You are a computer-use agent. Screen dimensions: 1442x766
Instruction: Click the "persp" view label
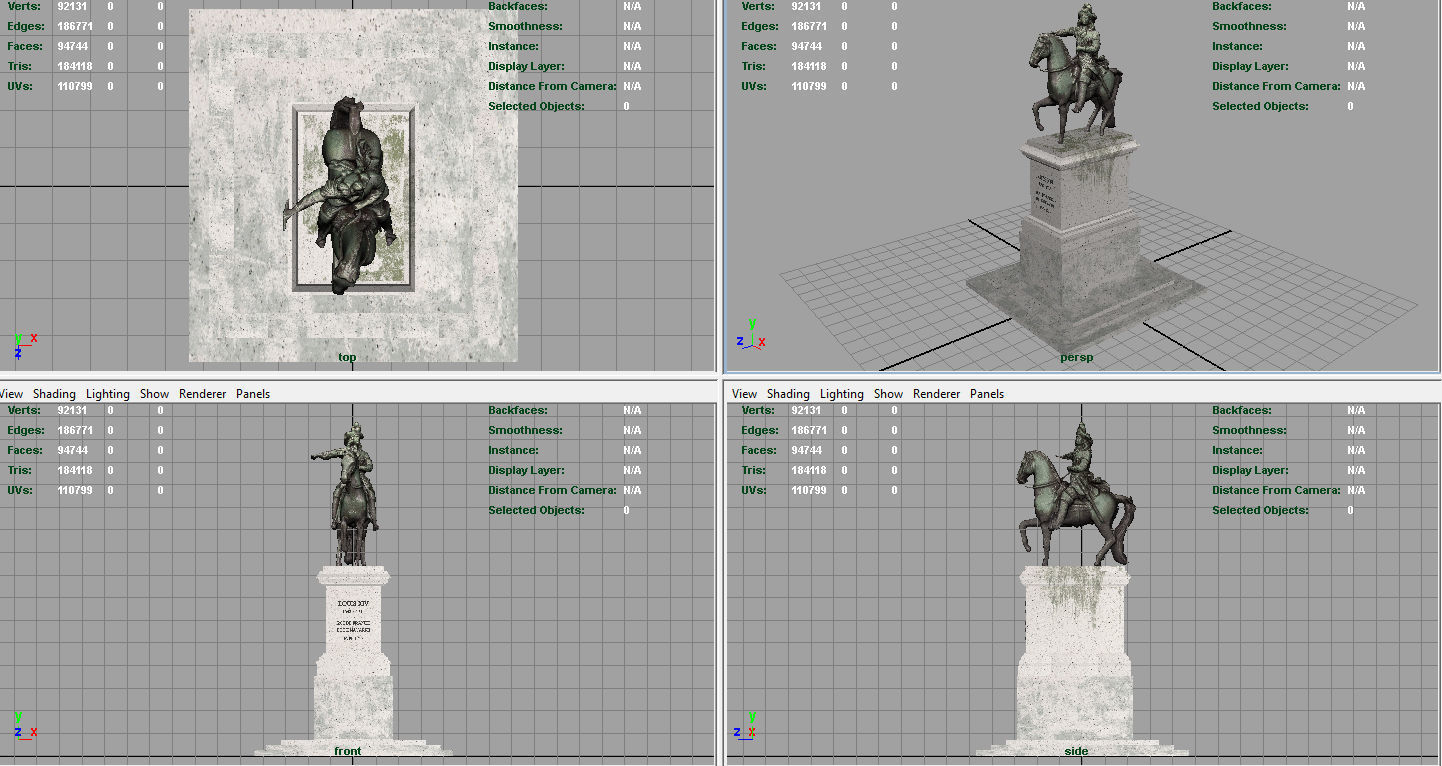pyautogui.click(x=1077, y=358)
